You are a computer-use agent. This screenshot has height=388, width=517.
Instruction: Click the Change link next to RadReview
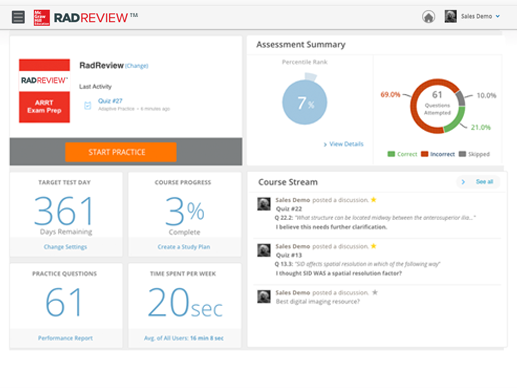point(137,66)
